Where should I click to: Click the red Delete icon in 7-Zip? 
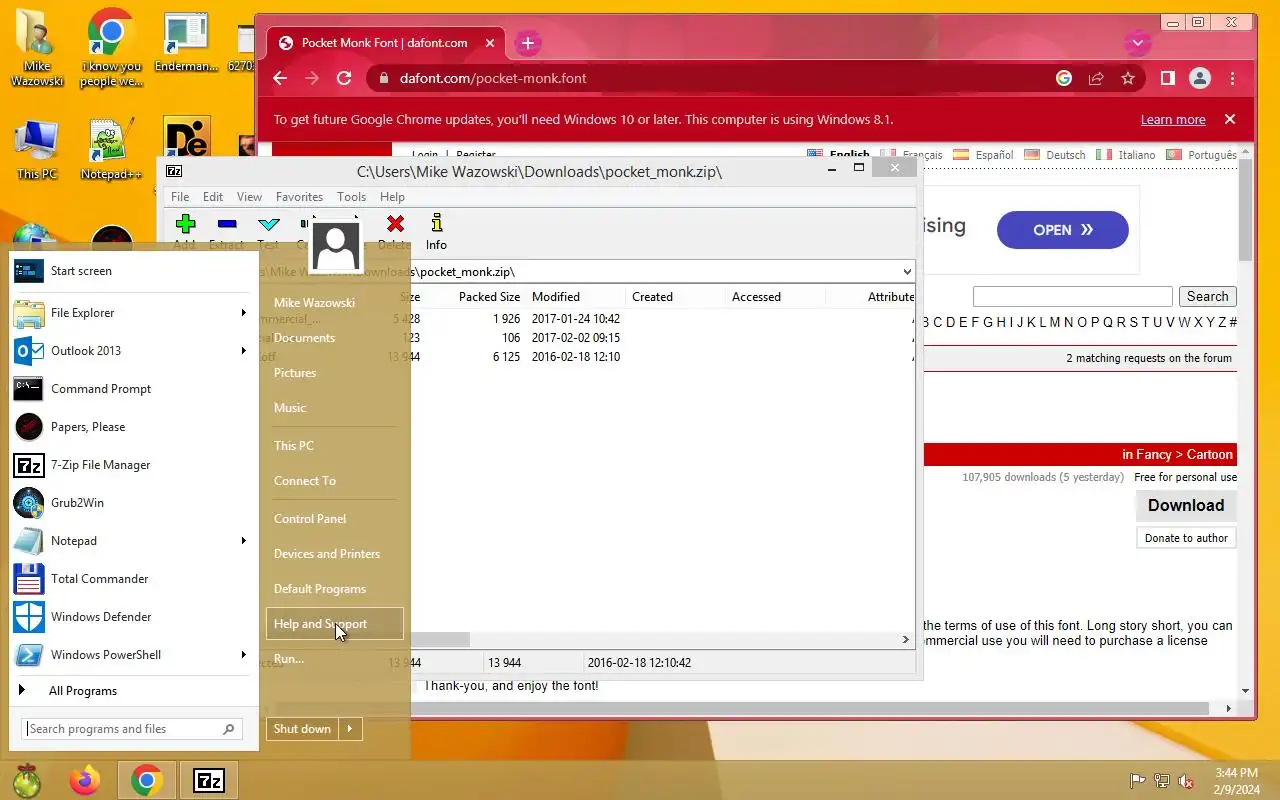(395, 224)
